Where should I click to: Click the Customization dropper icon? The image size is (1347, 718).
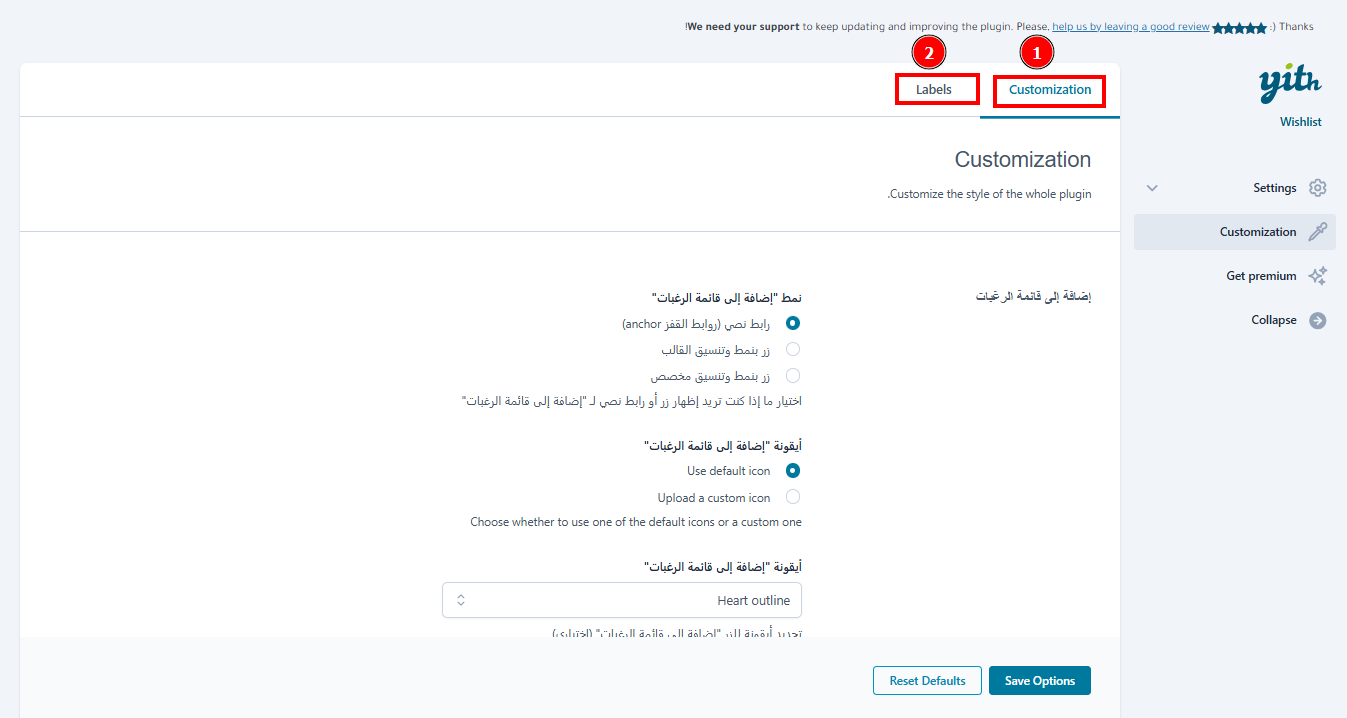[x=1318, y=232]
